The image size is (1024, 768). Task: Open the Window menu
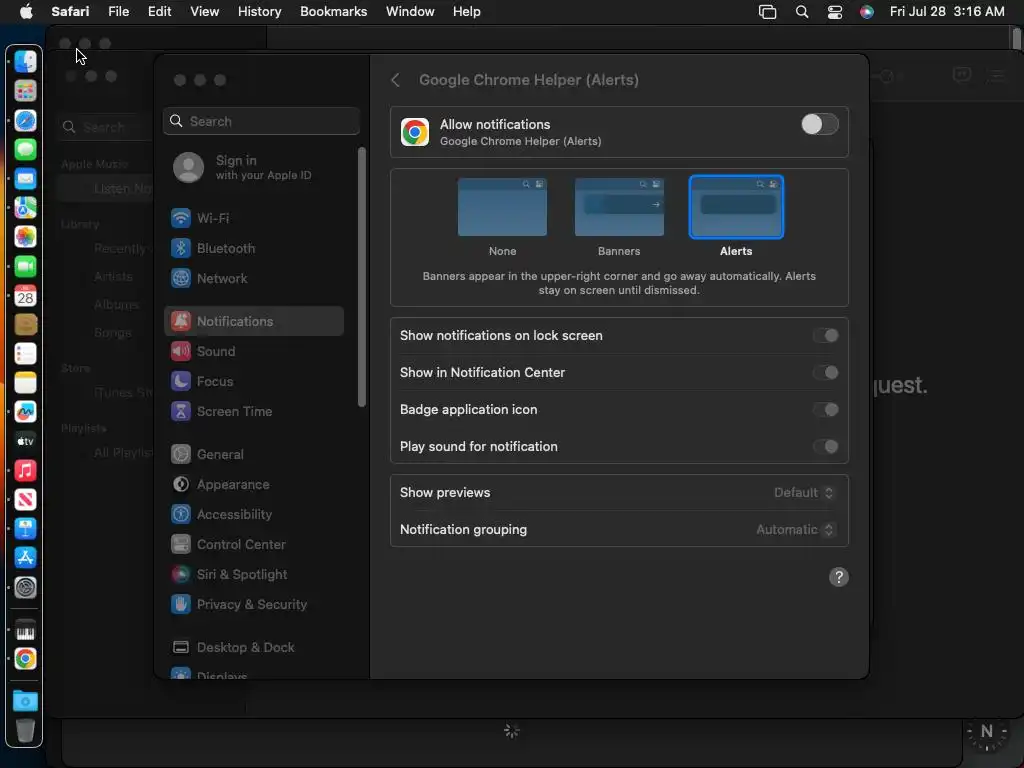pyautogui.click(x=410, y=12)
